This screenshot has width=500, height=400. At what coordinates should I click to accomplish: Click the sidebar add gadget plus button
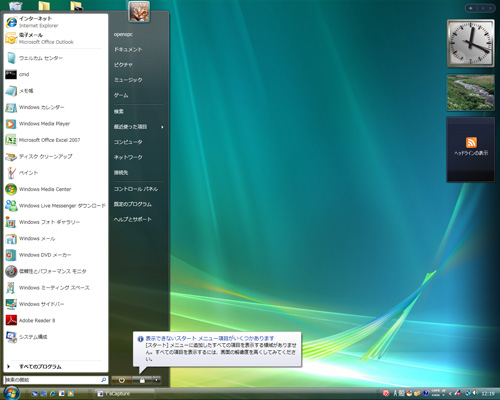(x=471, y=8)
